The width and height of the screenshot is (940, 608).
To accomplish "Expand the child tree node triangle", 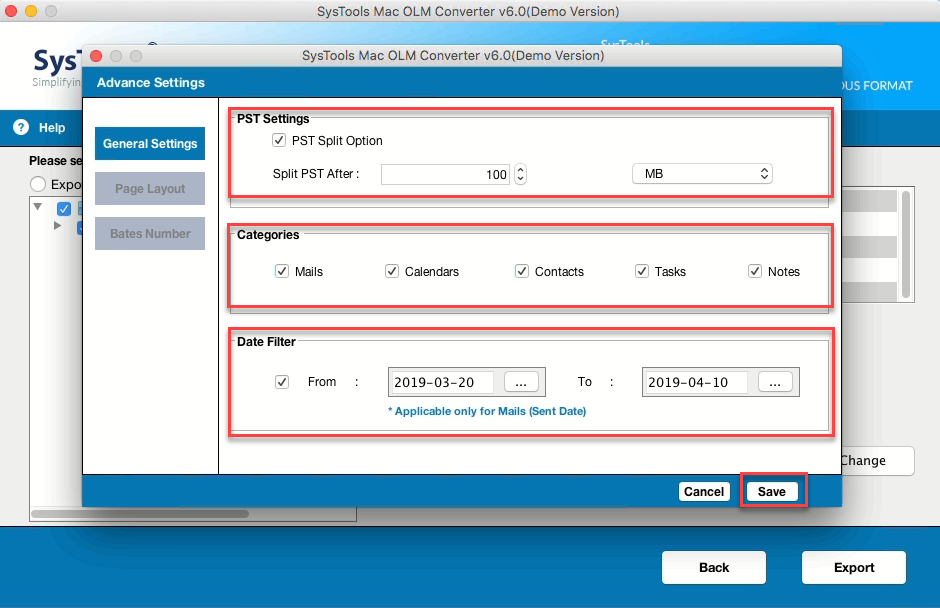I will [x=58, y=226].
